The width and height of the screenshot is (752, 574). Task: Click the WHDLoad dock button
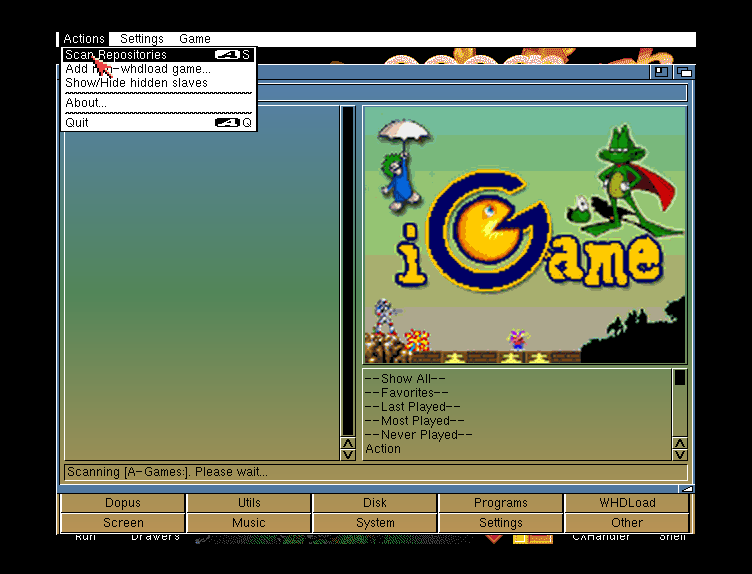pos(627,503)
